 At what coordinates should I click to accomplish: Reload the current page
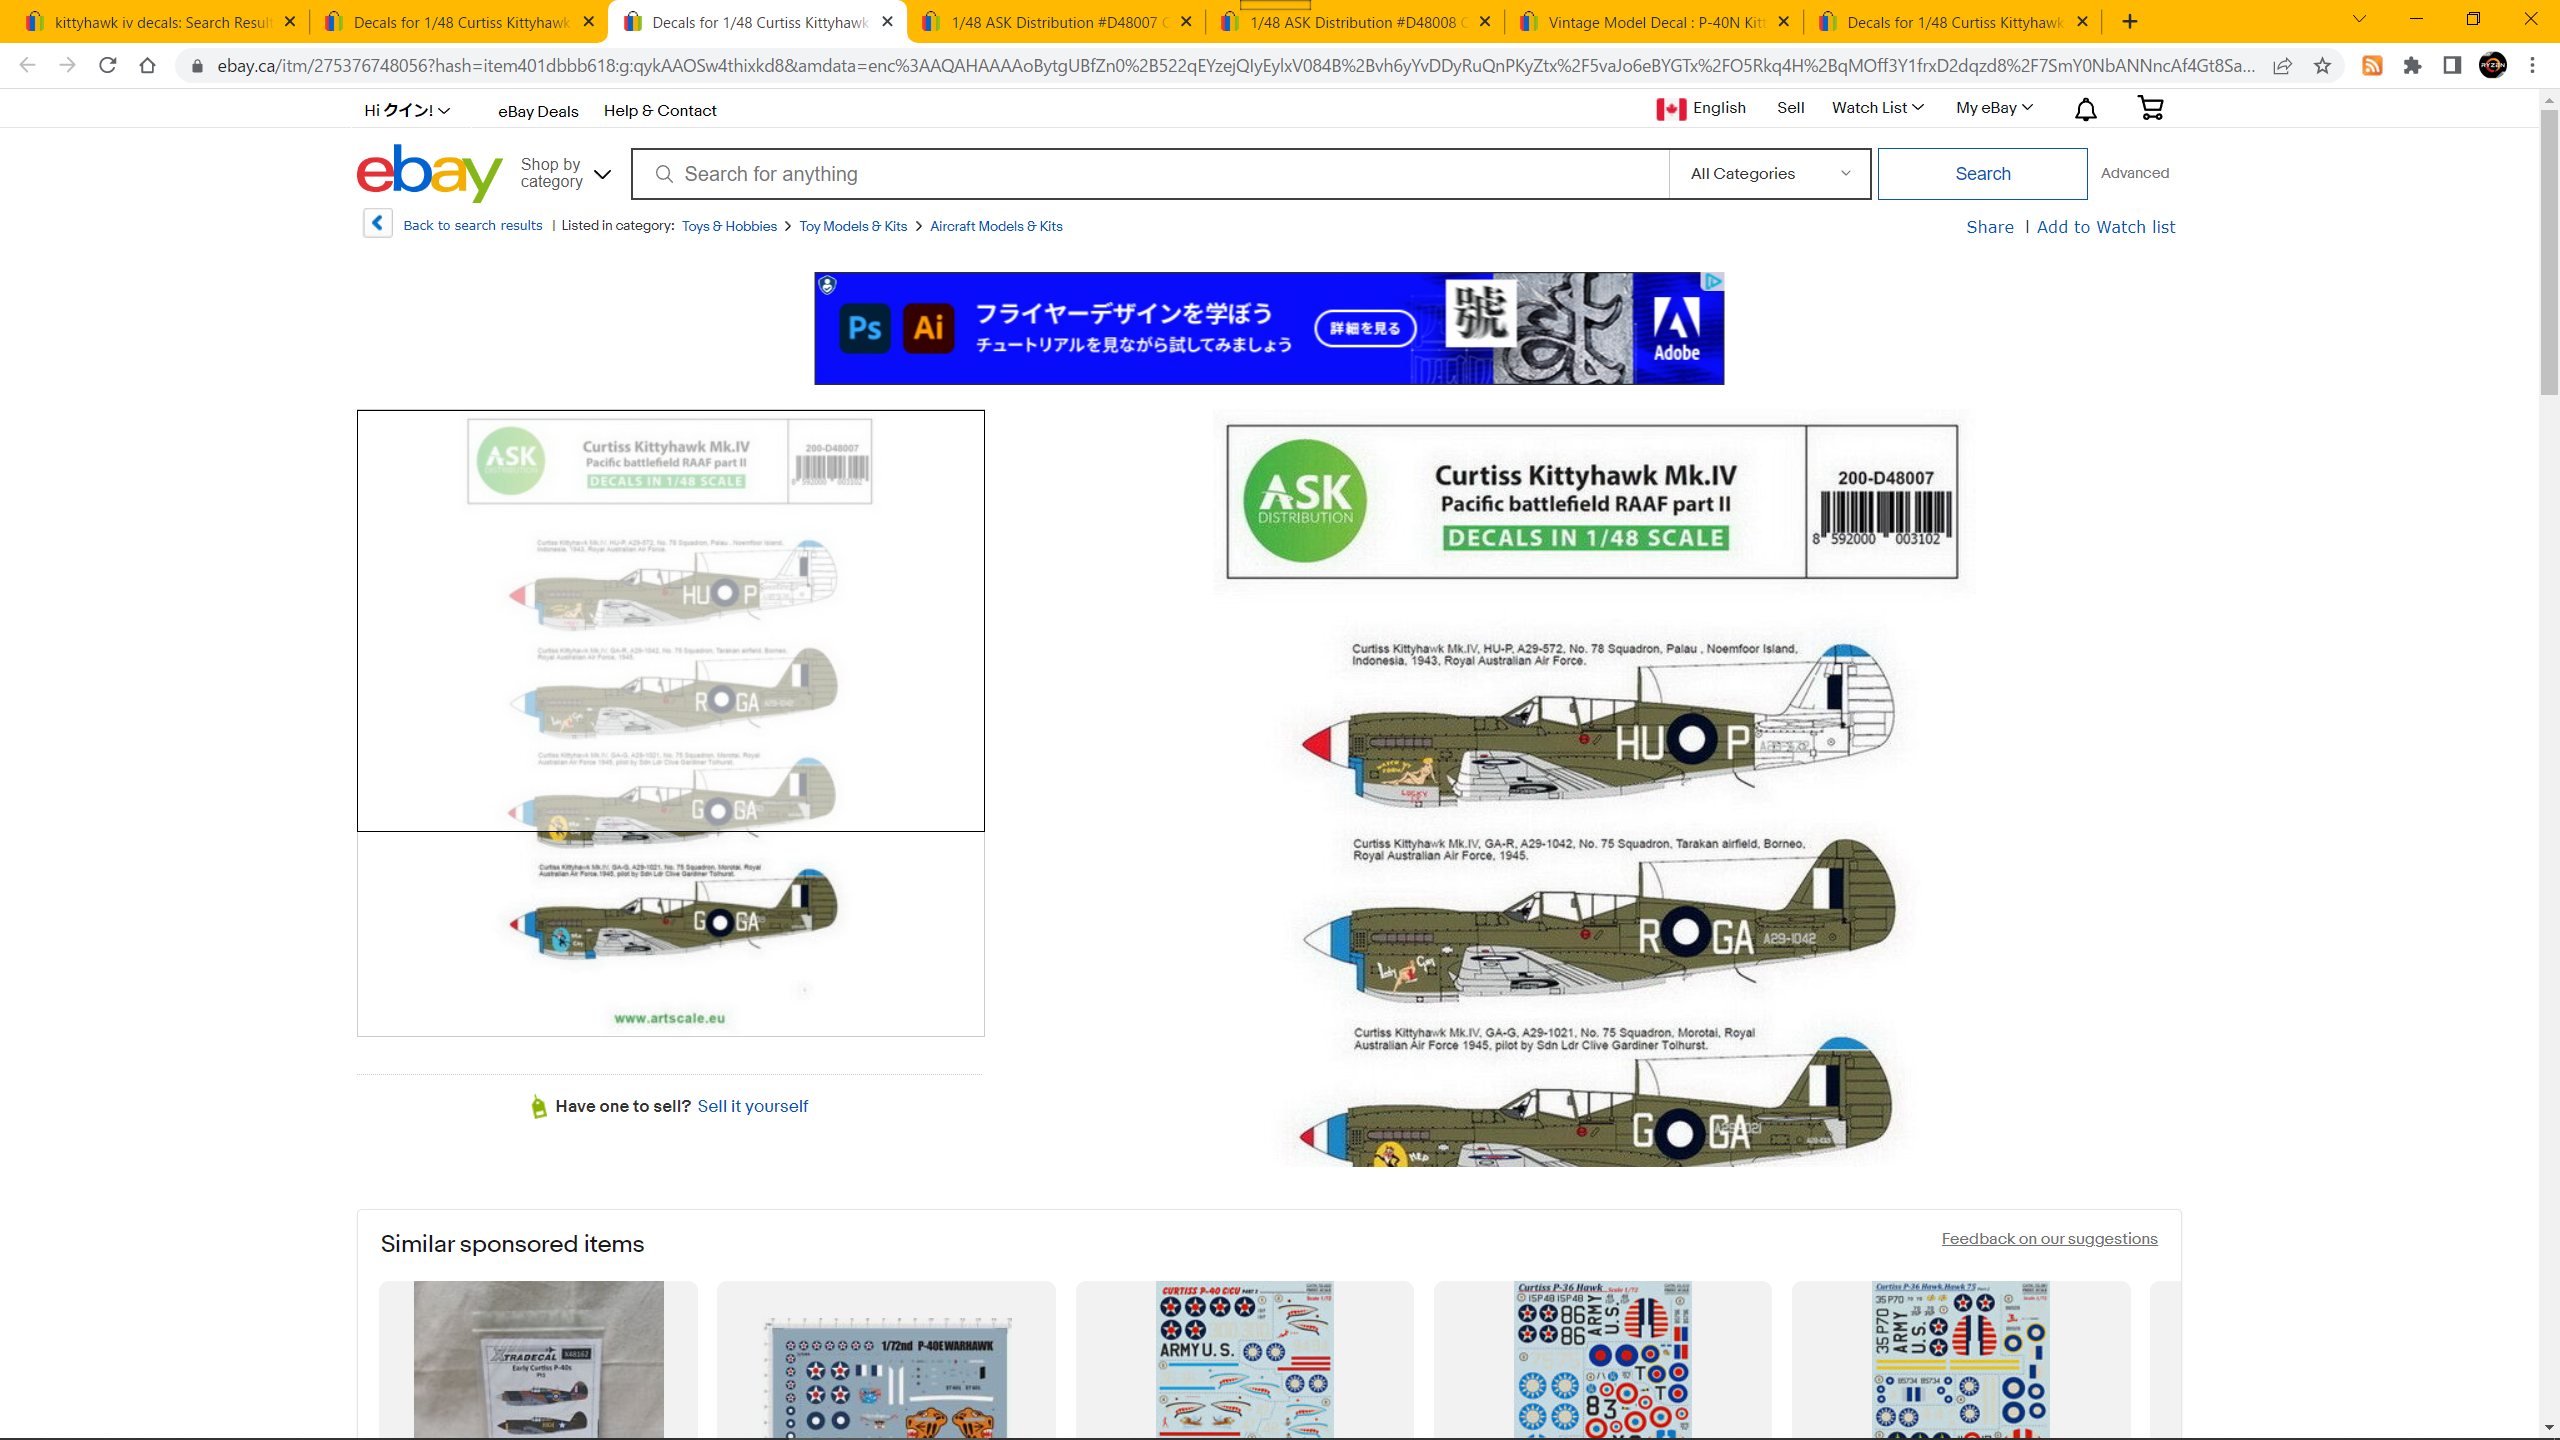(x=108, y=66)
